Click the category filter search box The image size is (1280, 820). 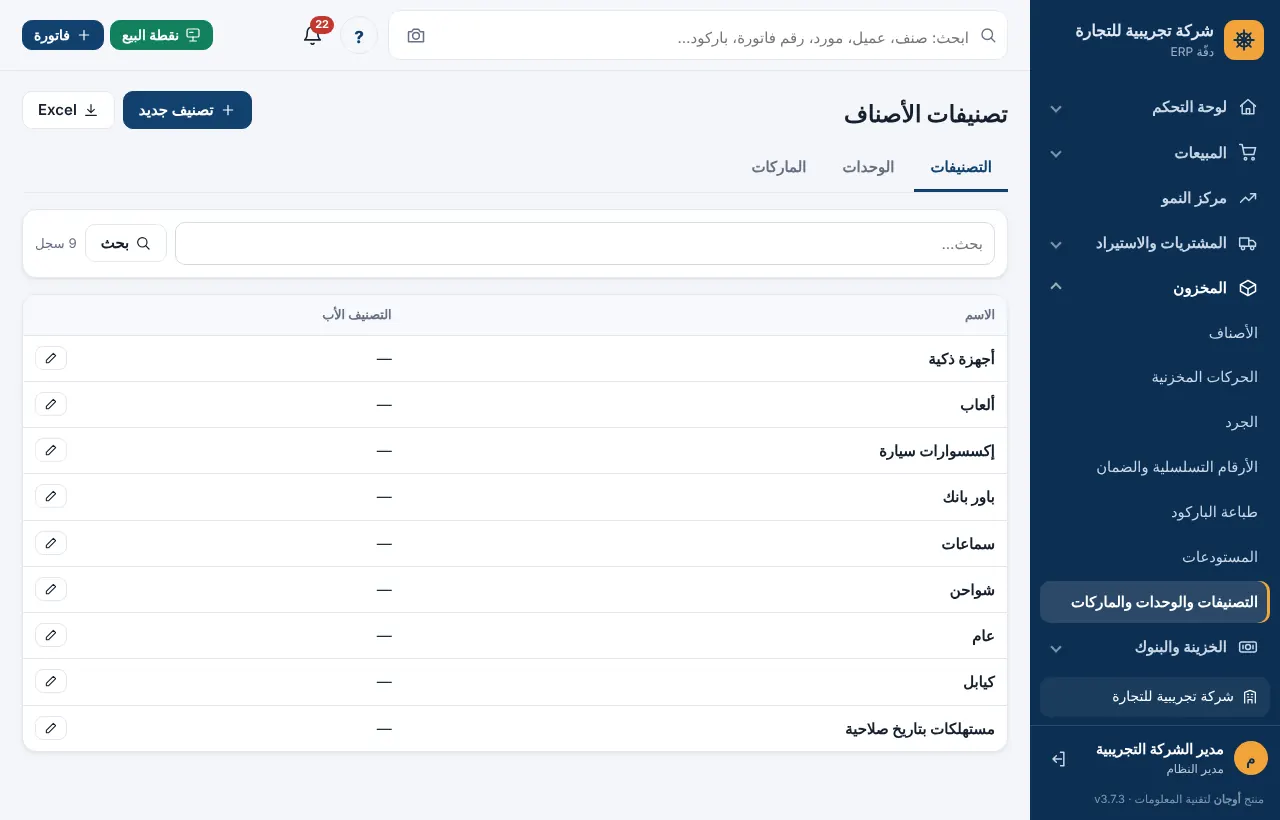click(585, 244)
